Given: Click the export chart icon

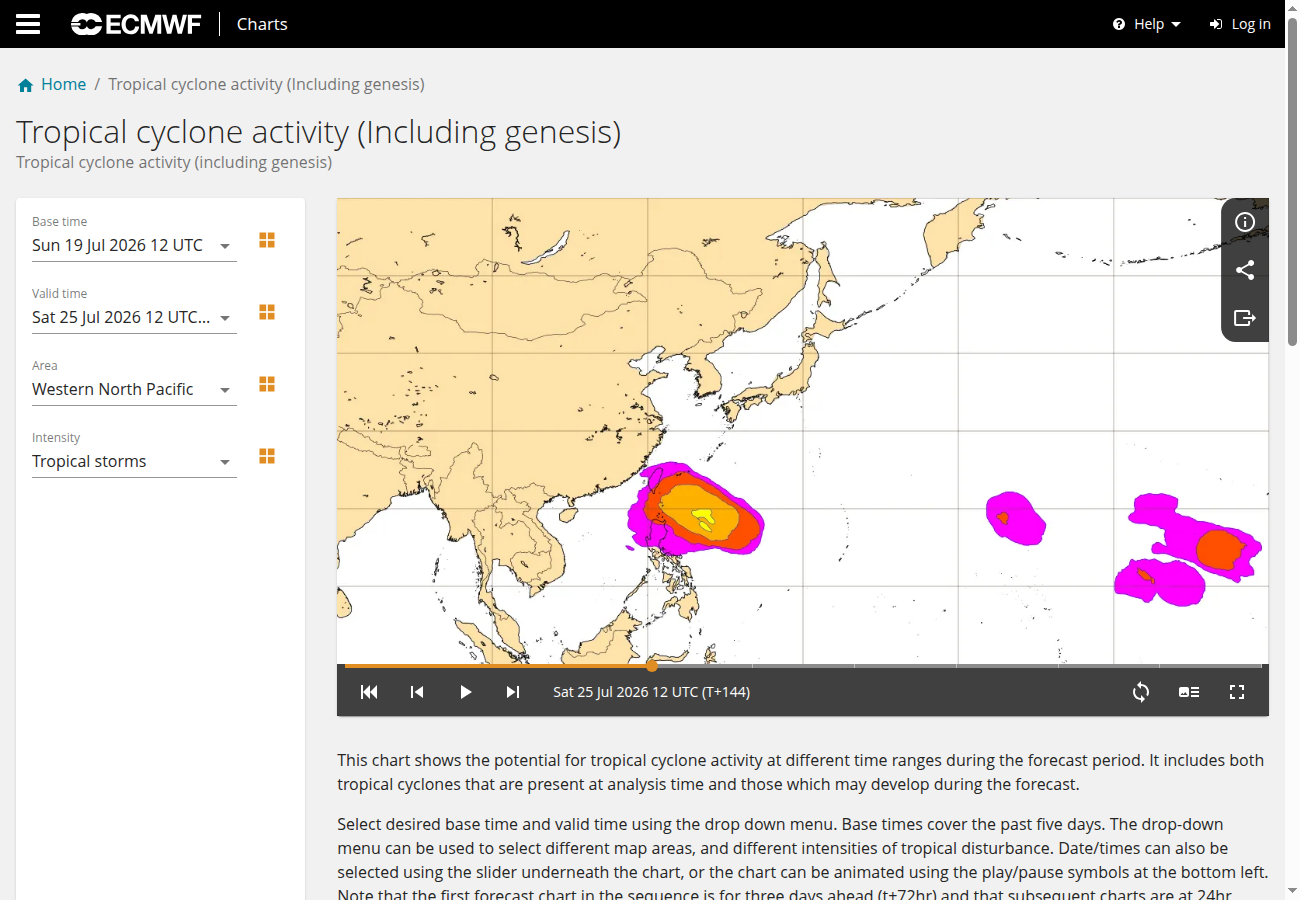Looking at the screenshot, I should [1245, 318].
